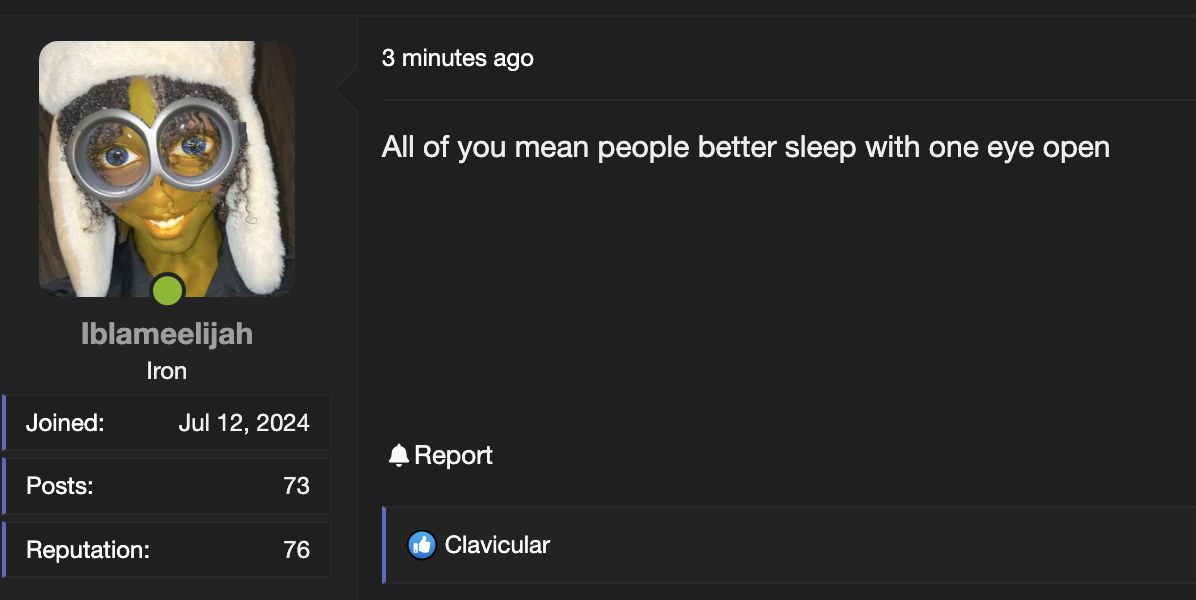The width and height of the screenshot is (1196, 600).
Task: Click the "Posts:" label
Action: [x=60, y=486]
